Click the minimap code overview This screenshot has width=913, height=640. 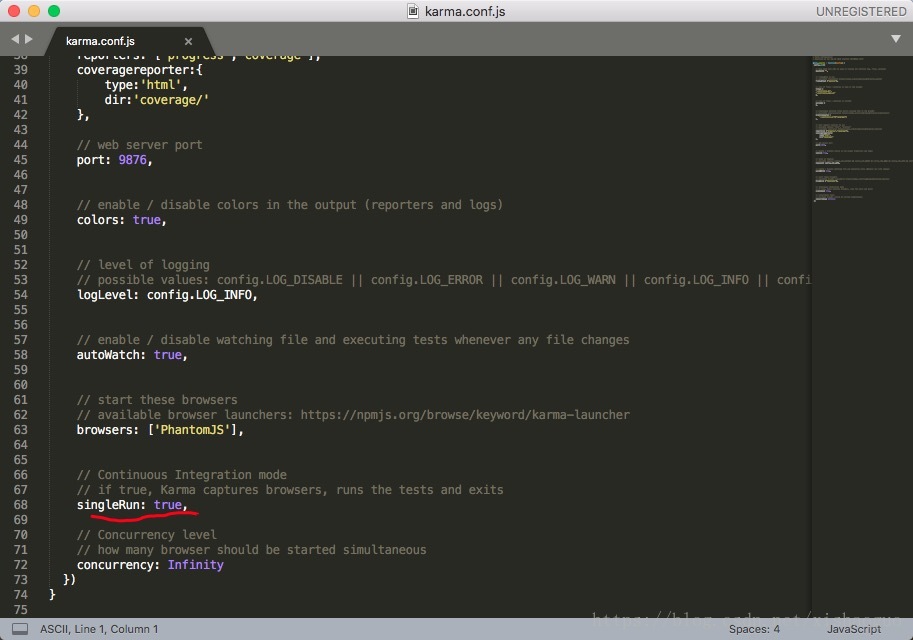862,129
